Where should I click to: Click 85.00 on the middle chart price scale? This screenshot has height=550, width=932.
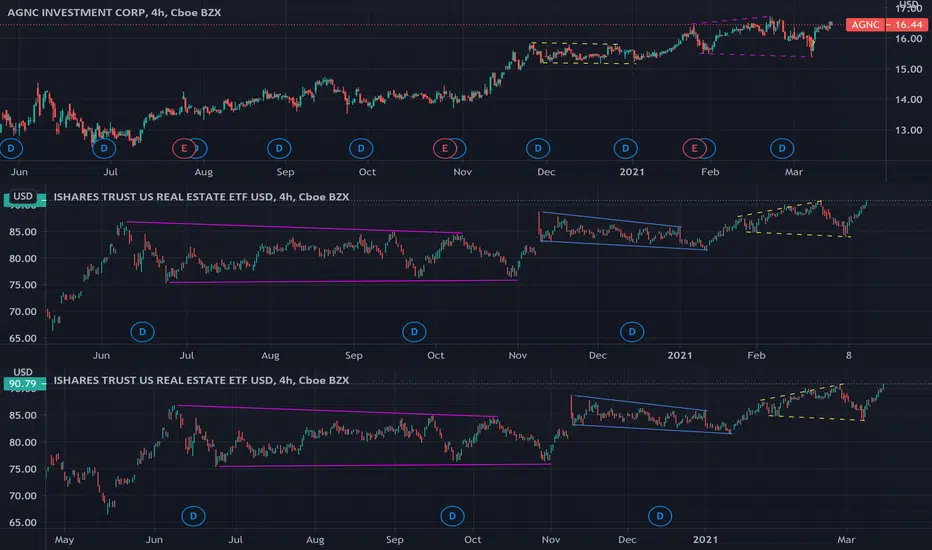coord(23,232)
